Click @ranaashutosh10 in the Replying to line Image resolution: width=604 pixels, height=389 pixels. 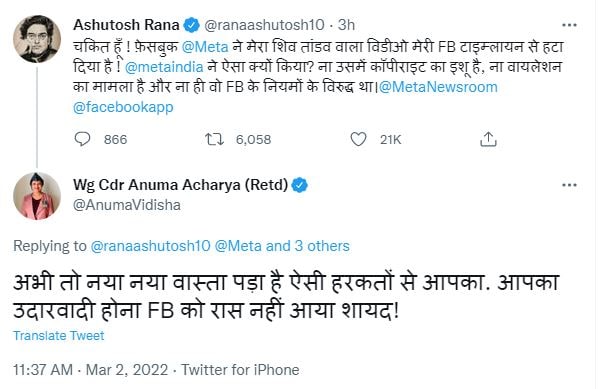tap(150, 246)
